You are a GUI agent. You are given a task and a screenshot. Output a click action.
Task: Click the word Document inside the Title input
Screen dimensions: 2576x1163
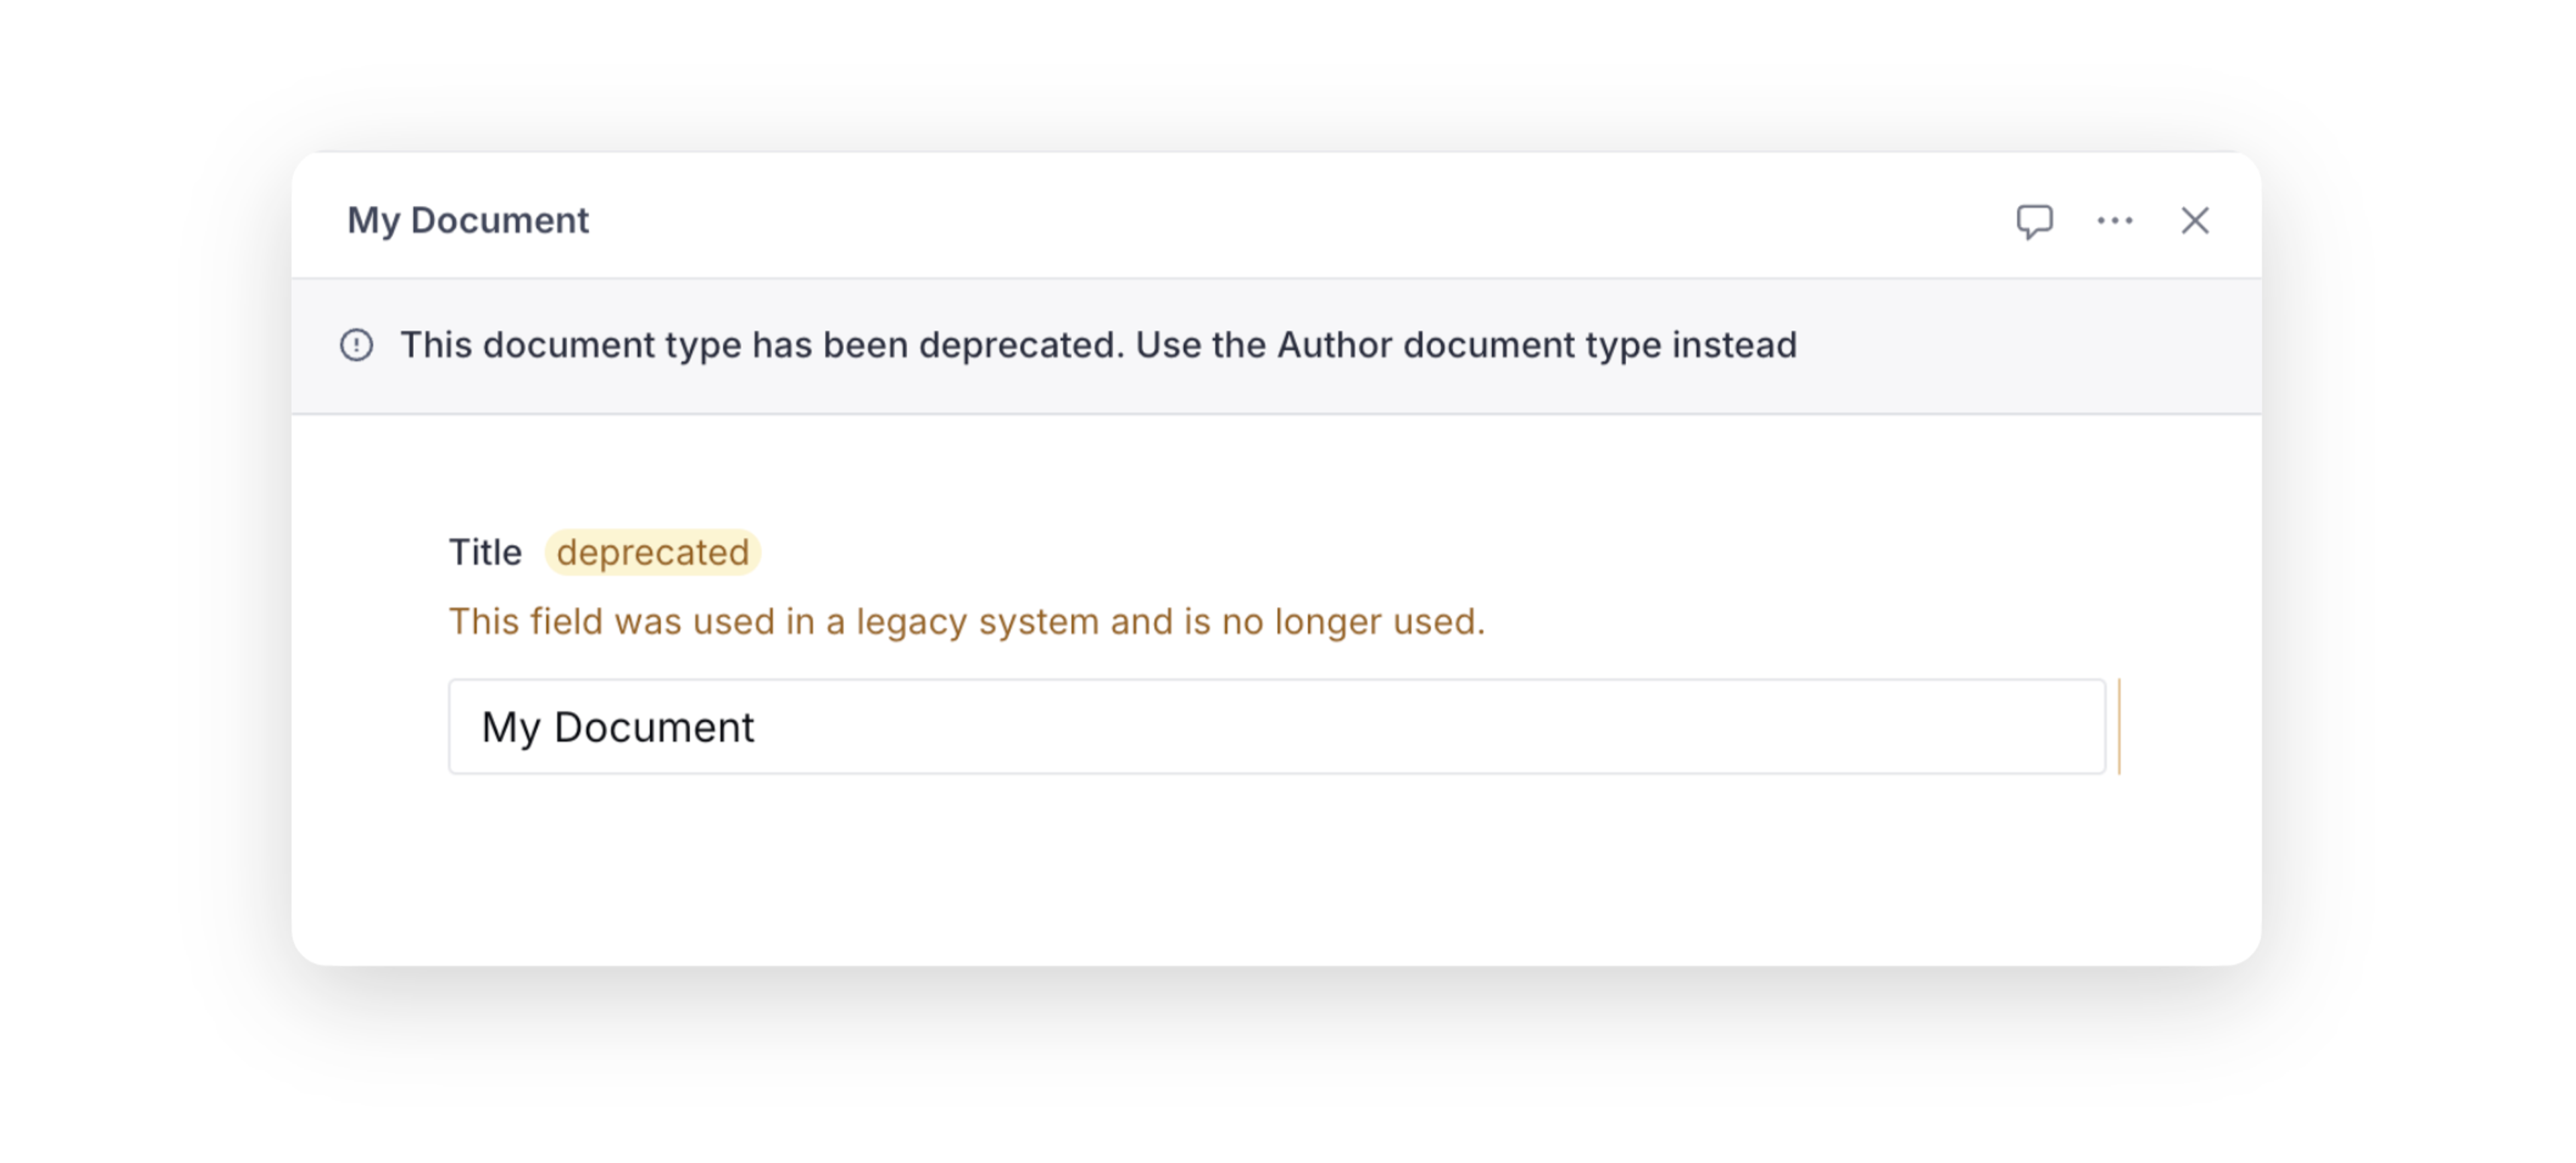654,727
